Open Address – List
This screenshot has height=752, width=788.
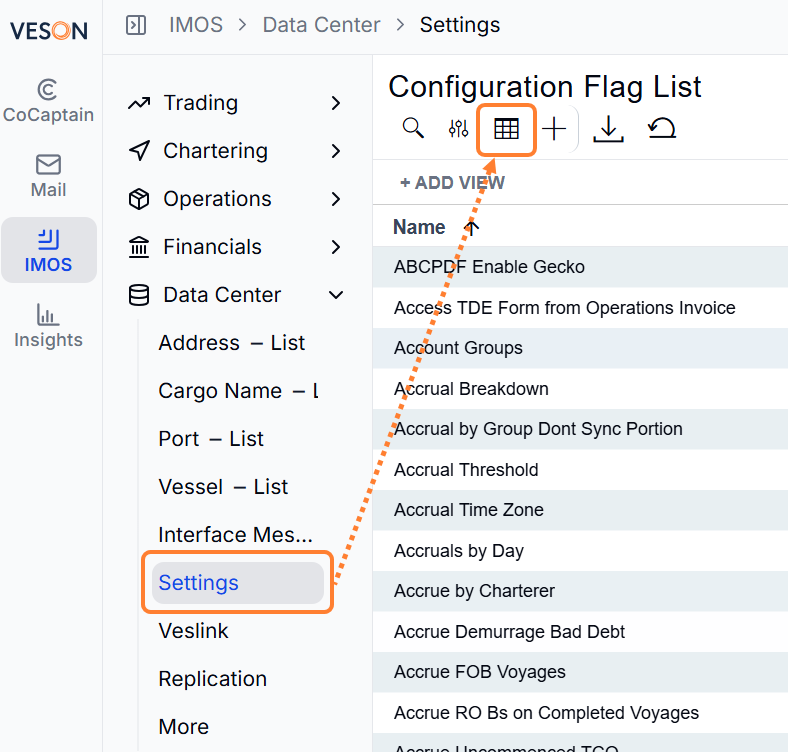[x=232, y=343]
